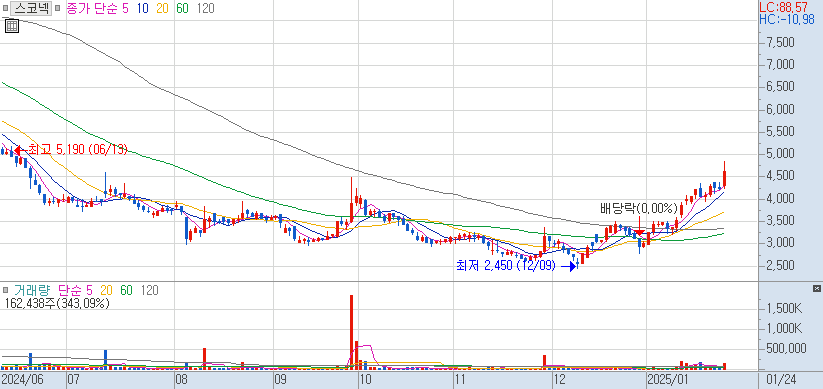This screenshot has width=823, height=389.
Task: Click the 6,500 price axis label
Action: tap(780, 87)
